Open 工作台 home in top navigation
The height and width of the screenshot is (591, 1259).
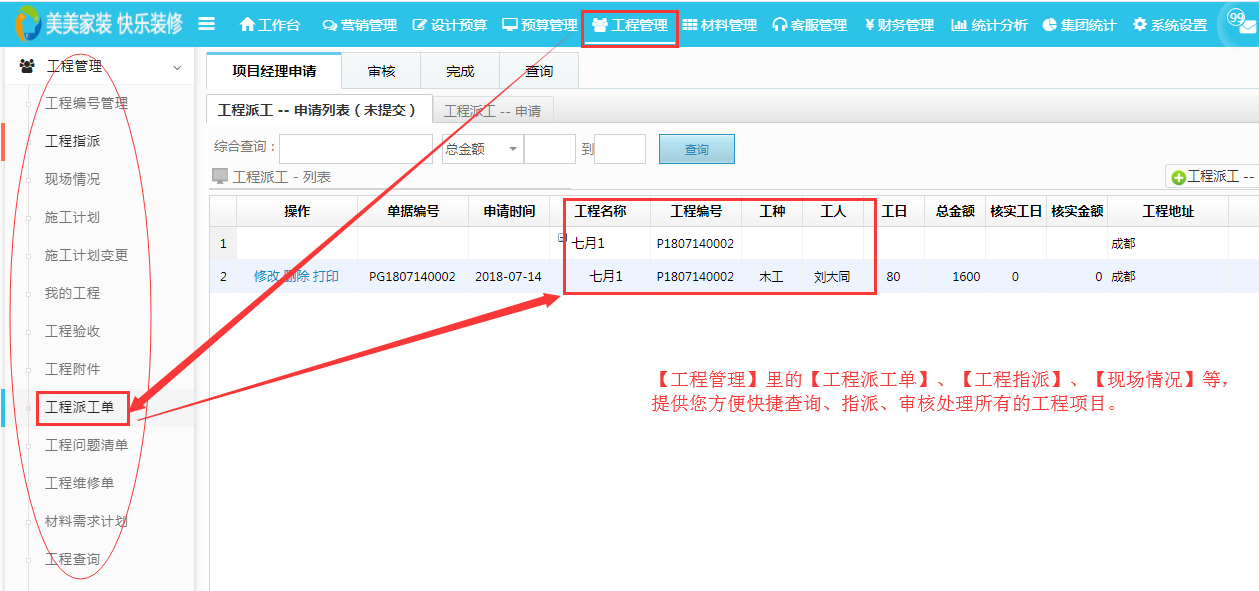pyautogui.click(x=270, y=25)
